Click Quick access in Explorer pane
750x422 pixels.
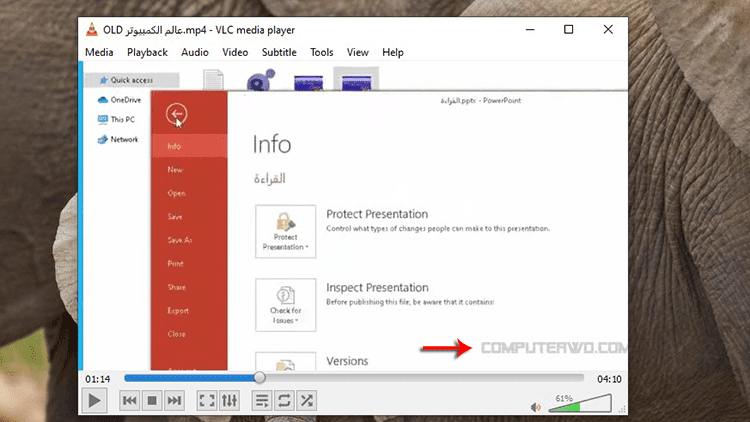click(132, 80)
